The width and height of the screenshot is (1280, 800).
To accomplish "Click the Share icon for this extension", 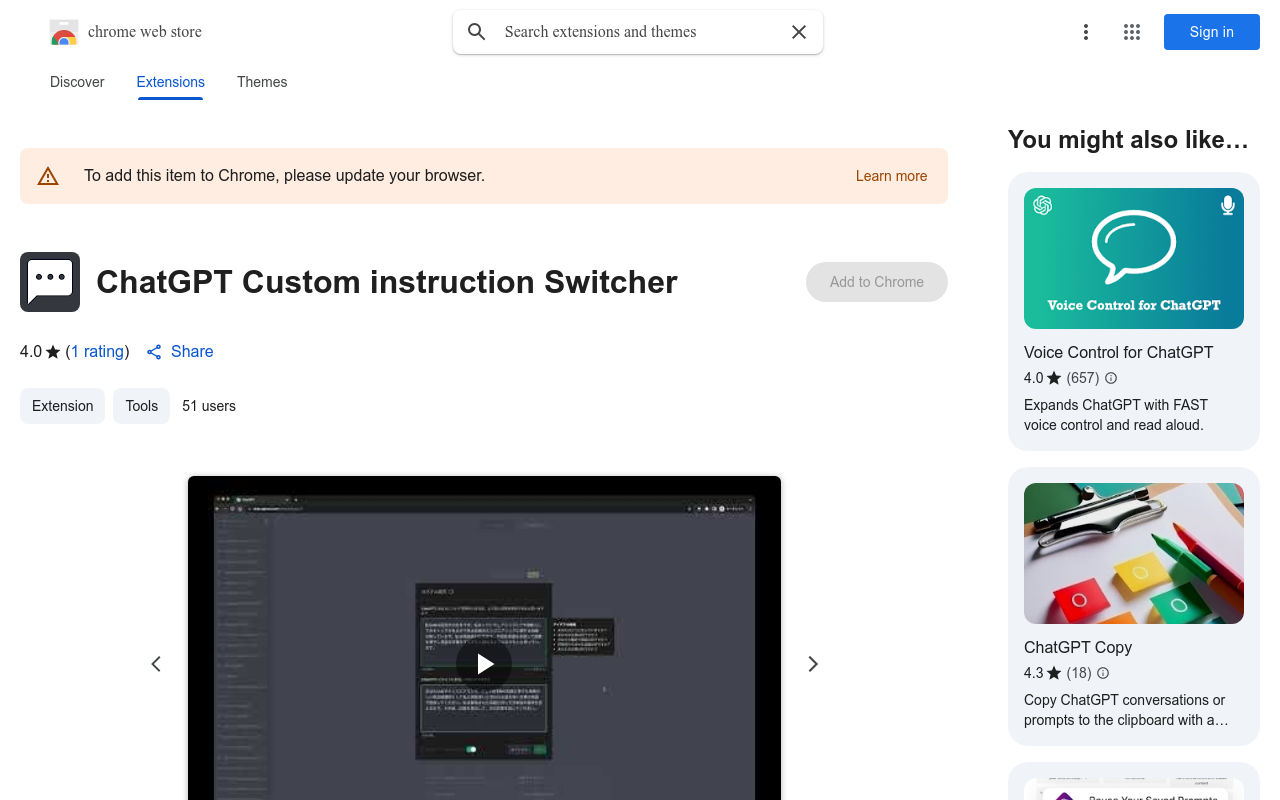I will click(x=153, y=351).
